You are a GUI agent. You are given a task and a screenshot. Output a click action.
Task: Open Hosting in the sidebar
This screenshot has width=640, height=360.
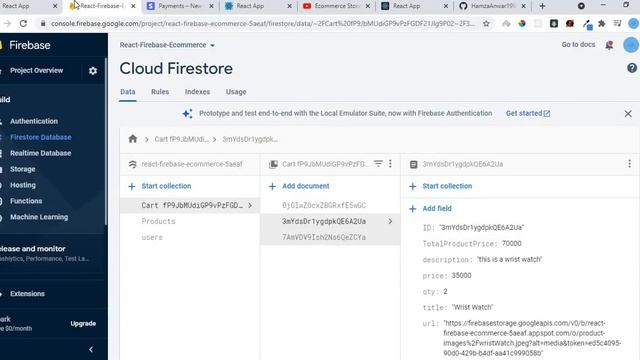click(x=23, y=185)
